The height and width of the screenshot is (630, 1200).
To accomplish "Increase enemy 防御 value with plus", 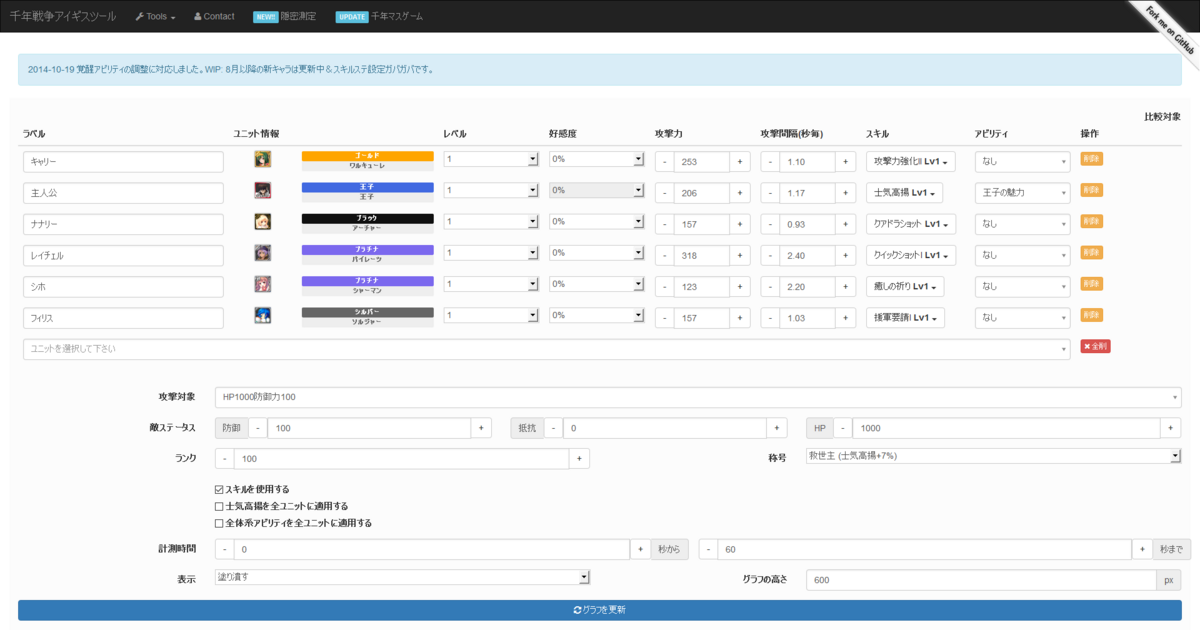I will click(x=481, y=428).
